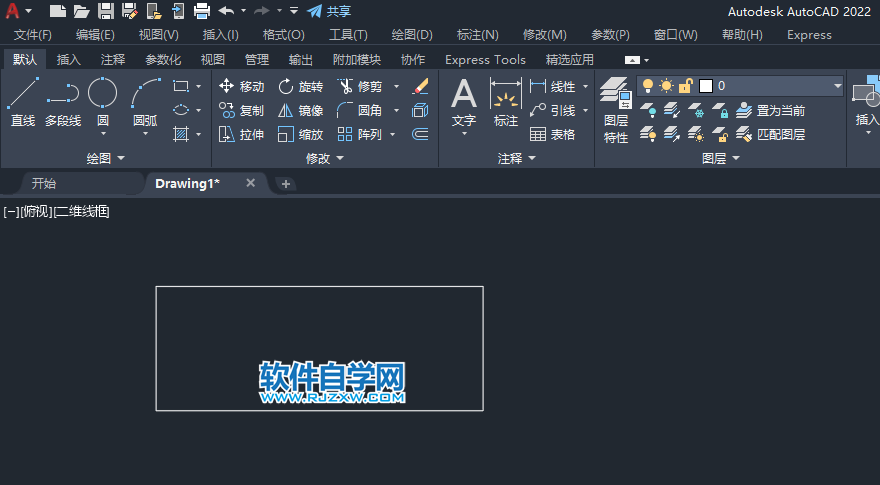The height and width of the screenshot is (485, 880).
Task: Click the Leader (引线) tool
Action: pos(553,111)
